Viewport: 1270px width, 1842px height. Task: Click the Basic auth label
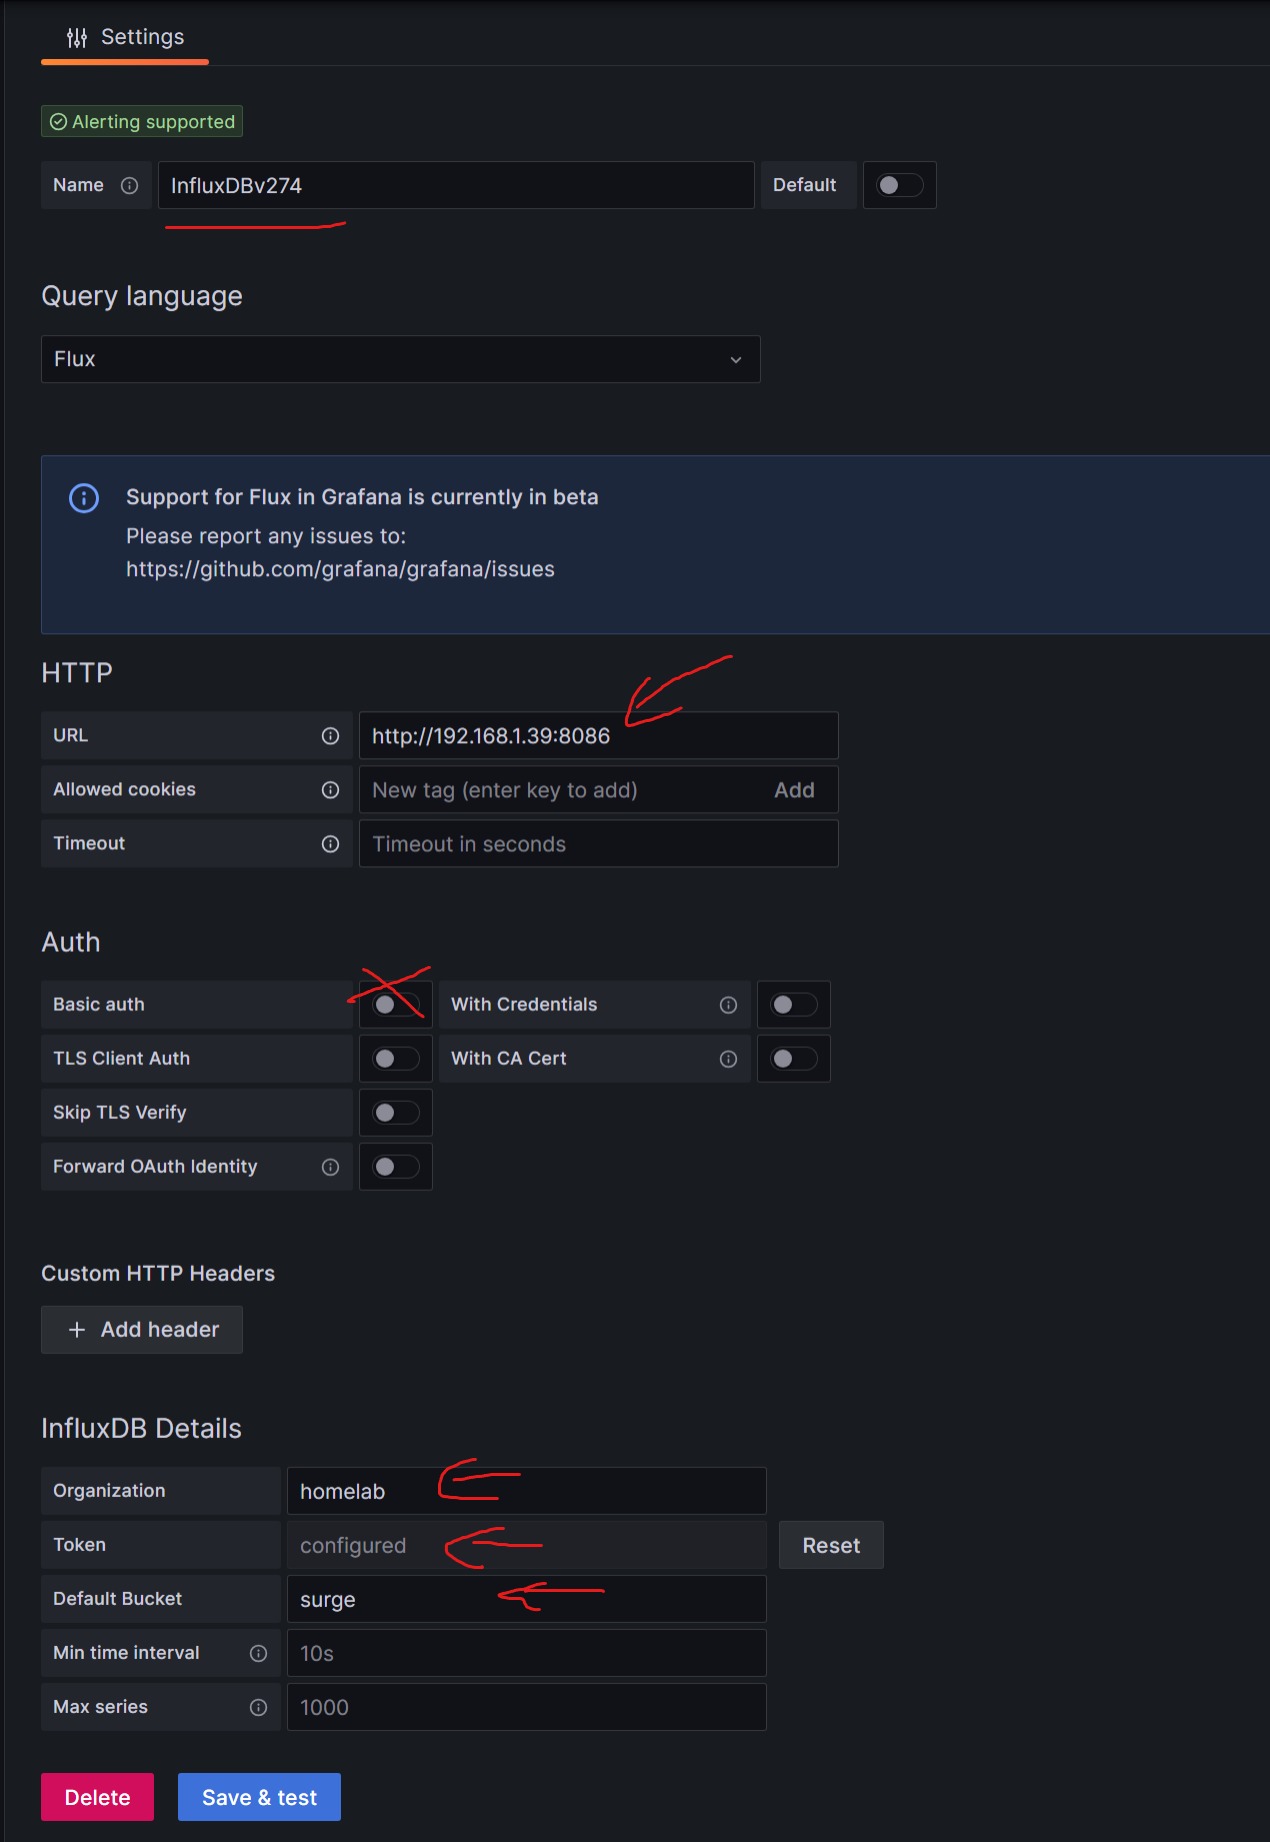(x=98, y=1004)
